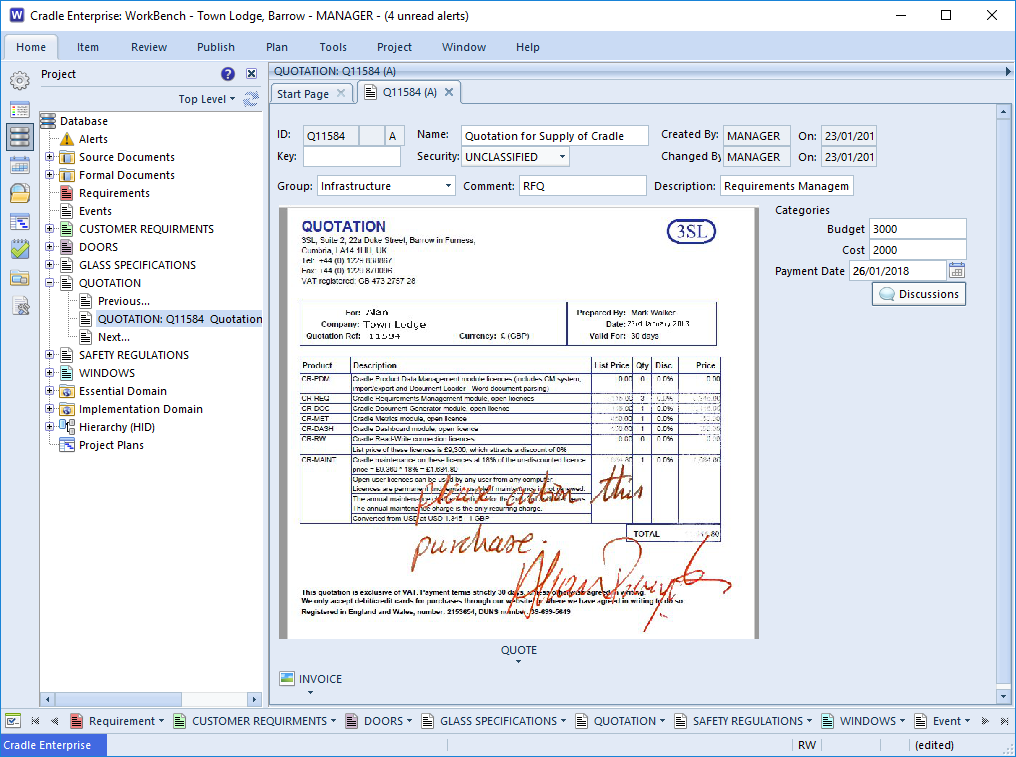Click the empty Key input field

pos(352,157)
